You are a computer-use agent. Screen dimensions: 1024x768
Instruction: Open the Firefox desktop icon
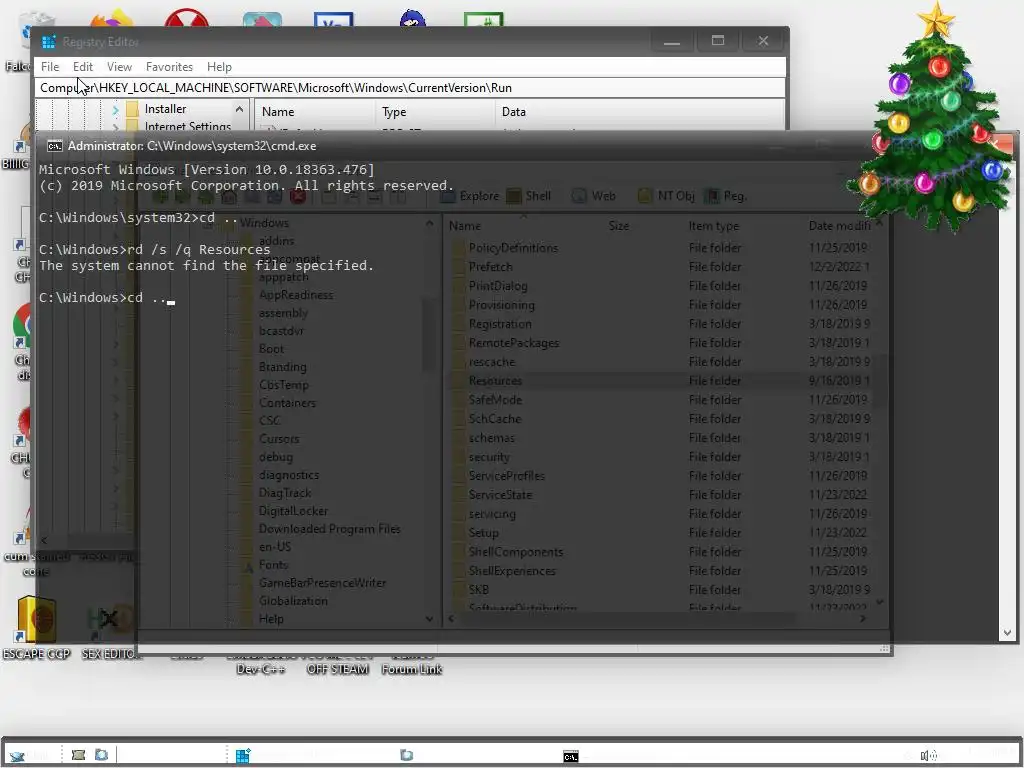tap(112, 20)
